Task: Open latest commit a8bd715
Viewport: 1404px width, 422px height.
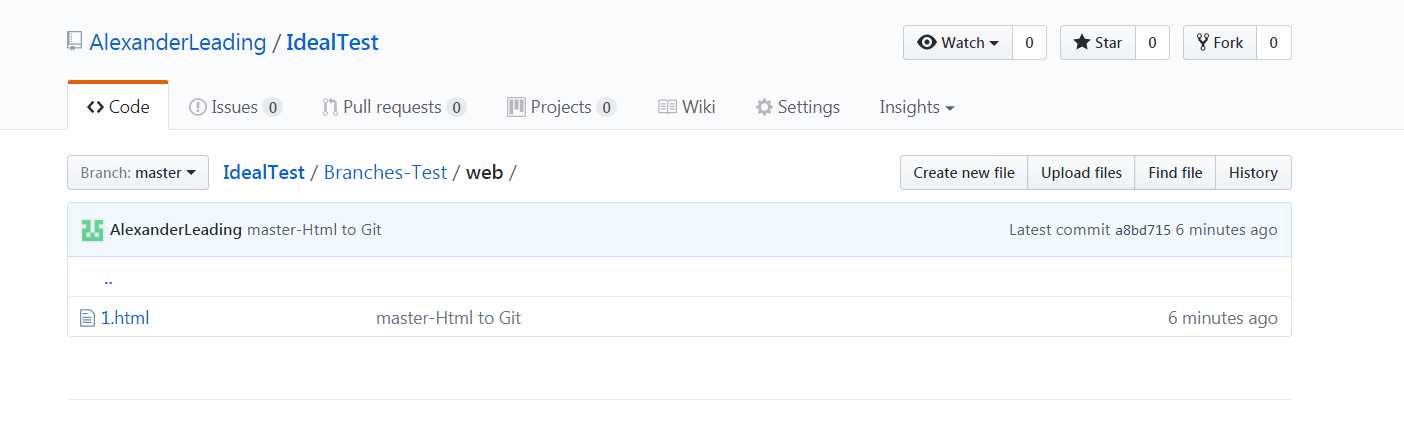Action: point(1142,230)
